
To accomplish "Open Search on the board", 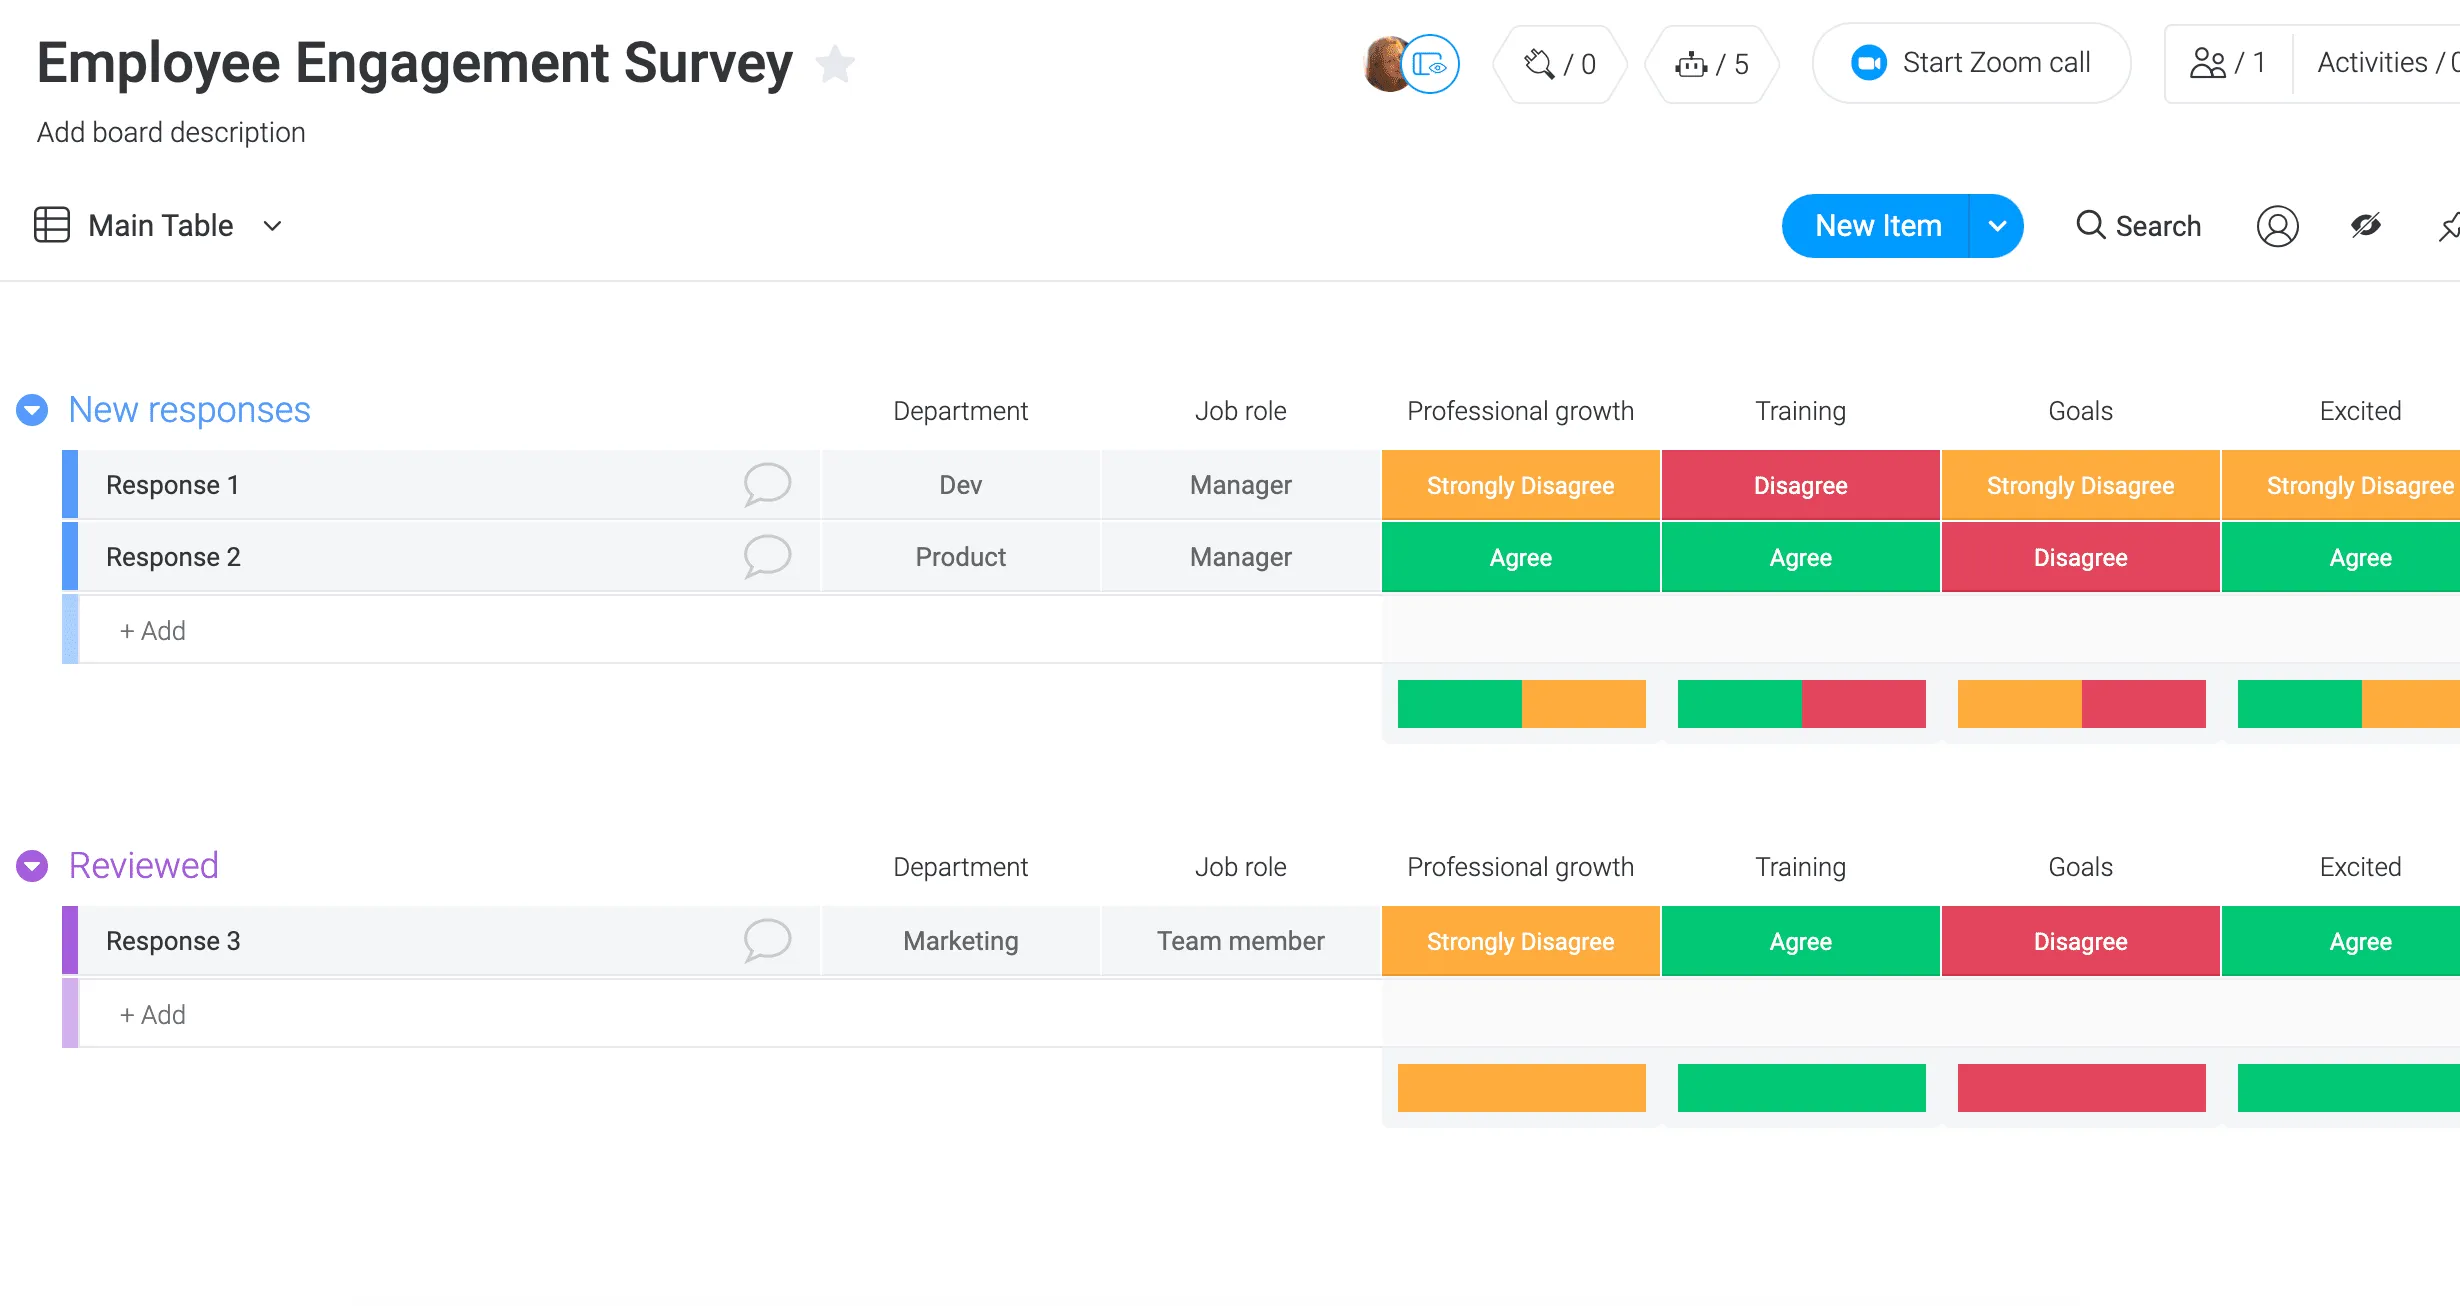I will pos(2139,226).
